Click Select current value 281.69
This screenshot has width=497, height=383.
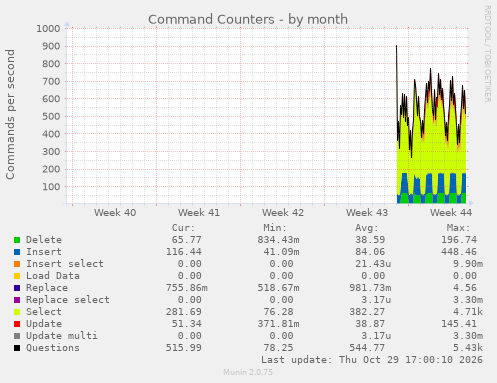tap(184, 312)
